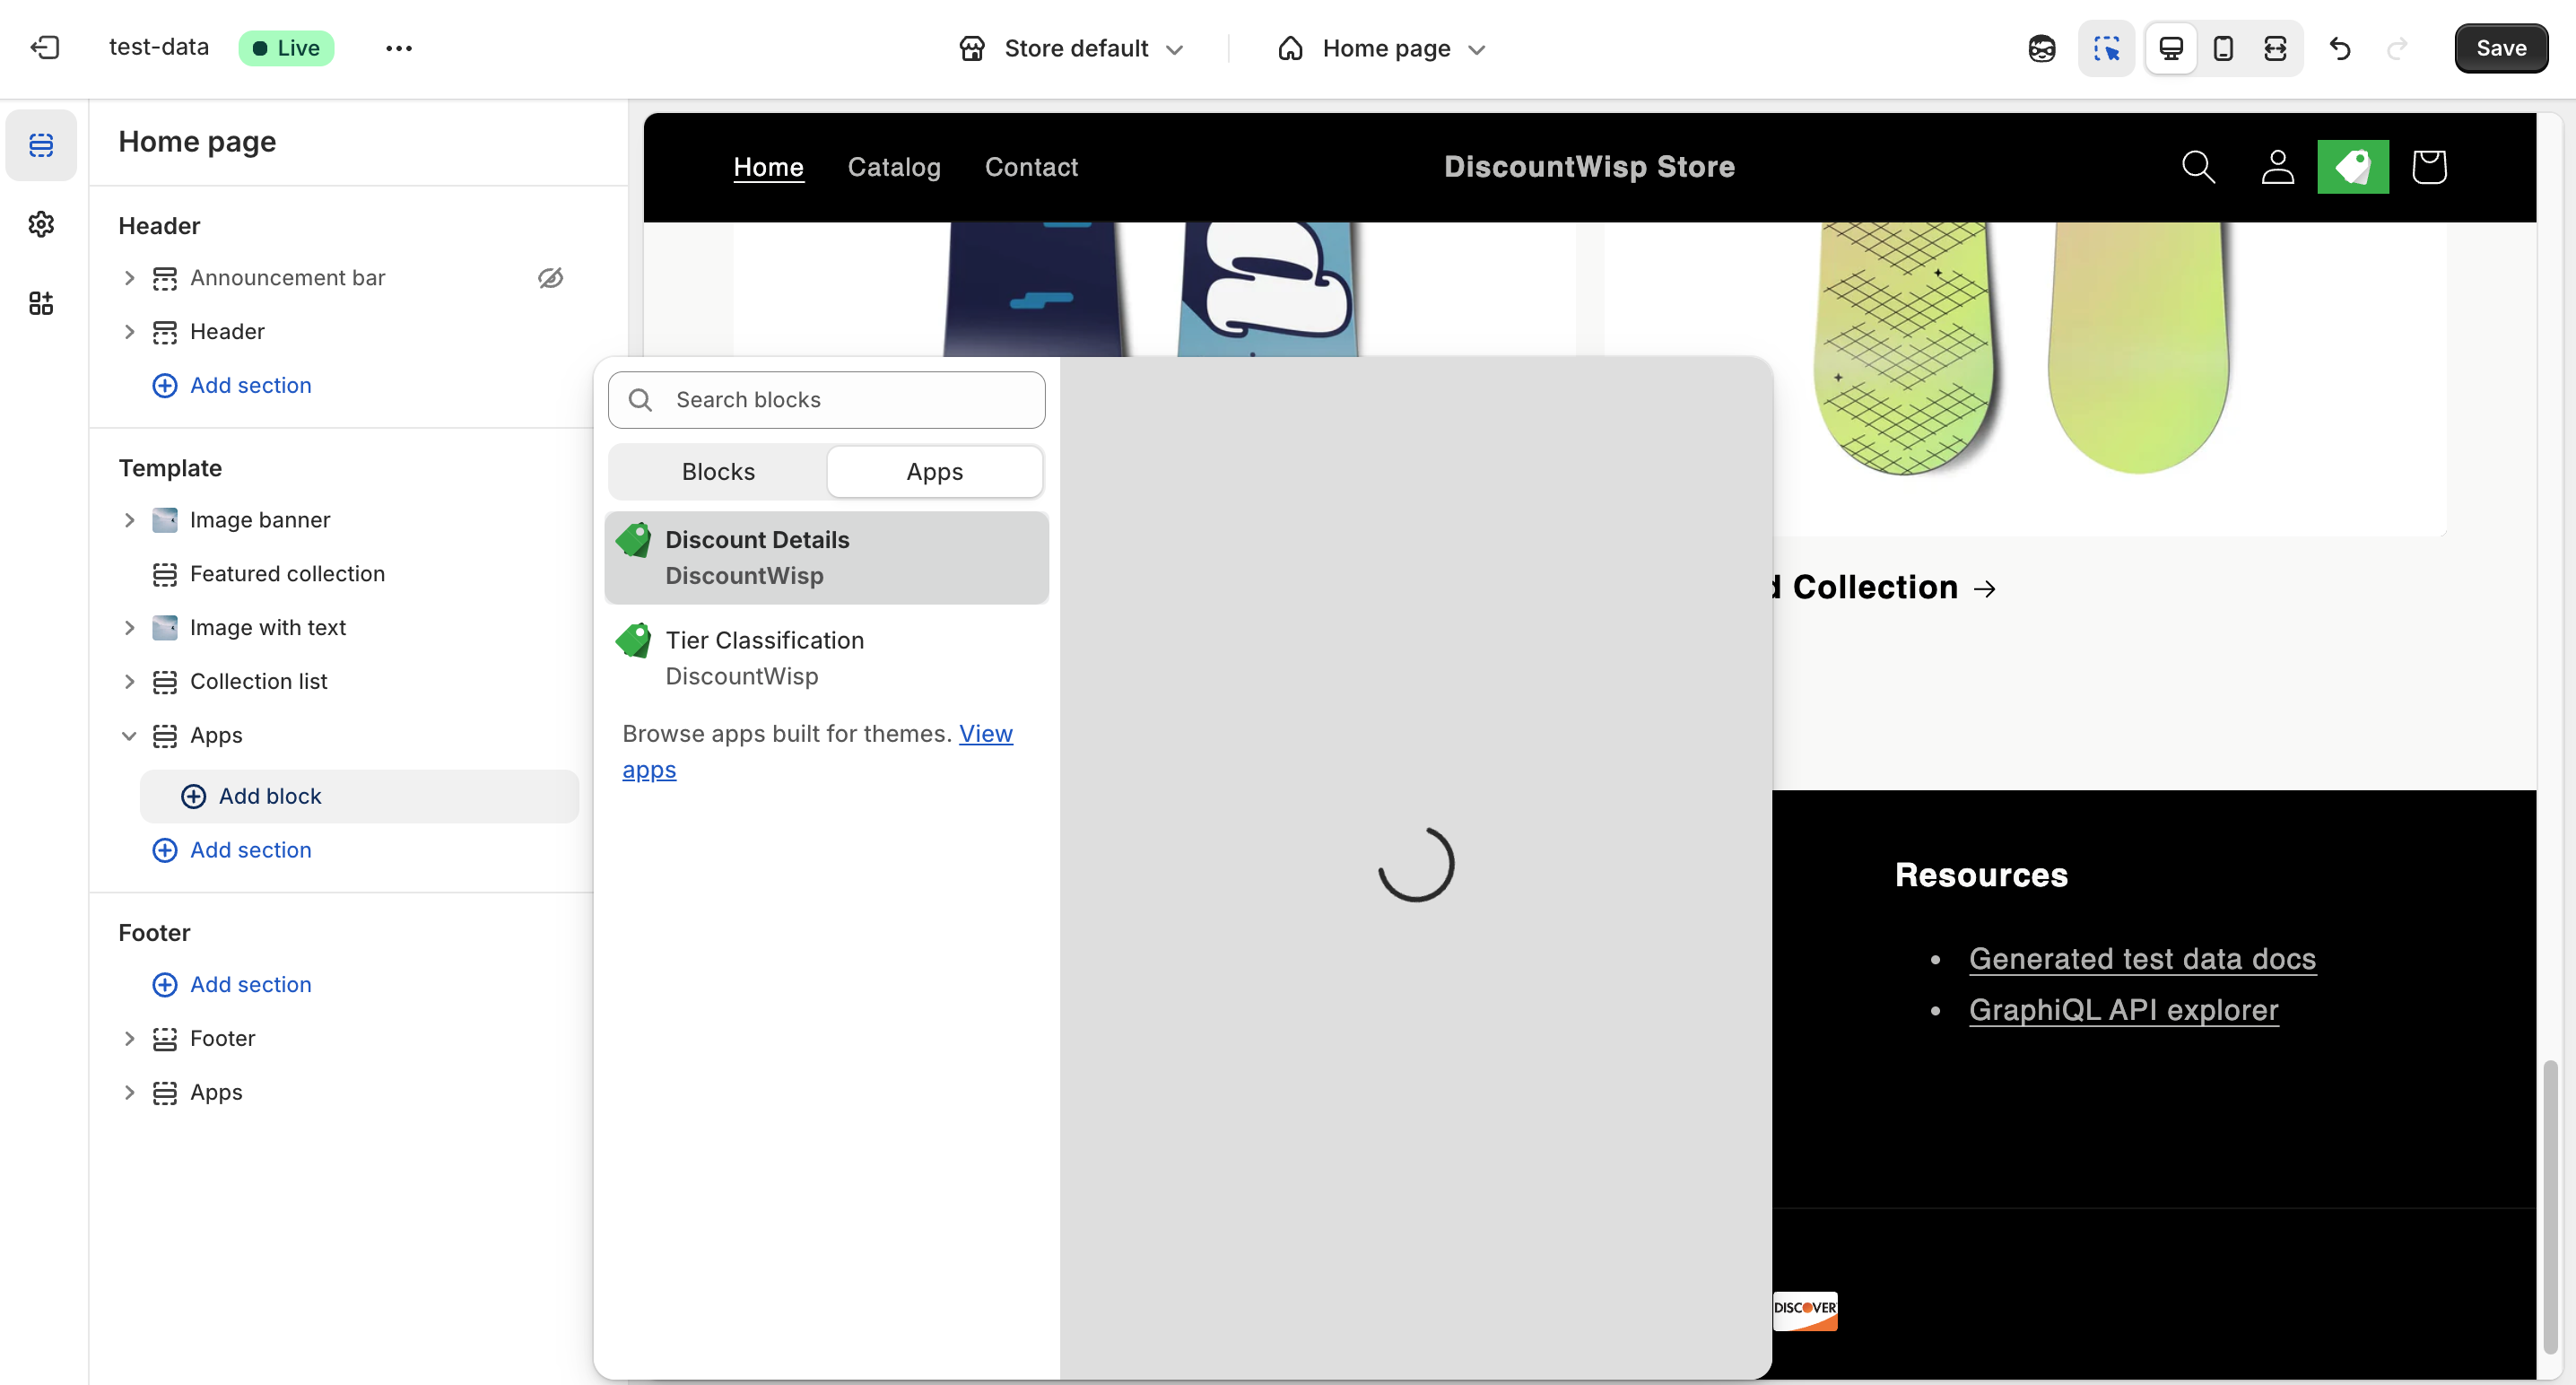2576x1385 pixels.
Task: Open theme settings gear icon
Action: tap(41, 224)
